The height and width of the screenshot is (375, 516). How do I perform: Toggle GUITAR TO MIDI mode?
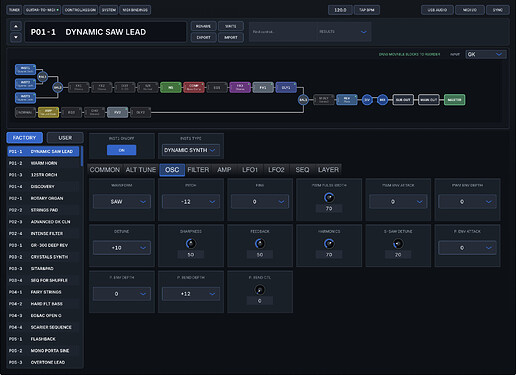(42, 10)
